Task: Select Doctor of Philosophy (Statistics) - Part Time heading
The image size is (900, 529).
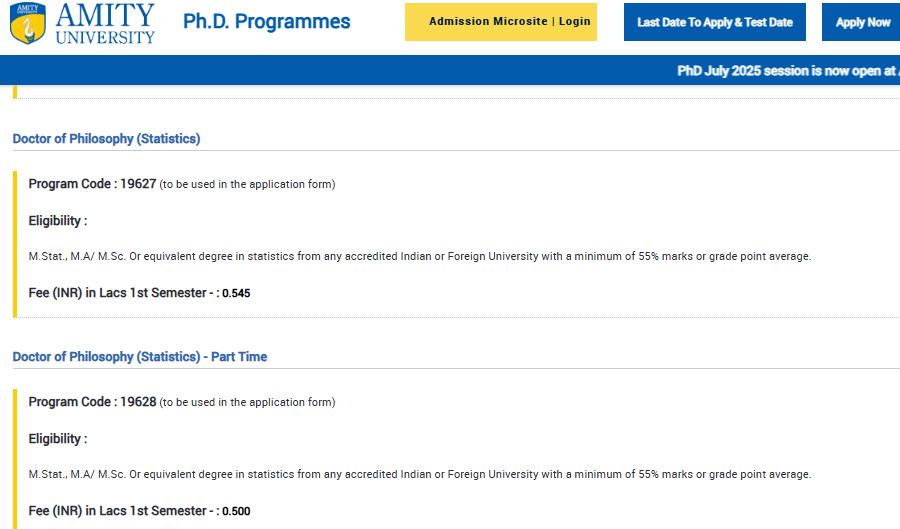Action: pos(139,357)
